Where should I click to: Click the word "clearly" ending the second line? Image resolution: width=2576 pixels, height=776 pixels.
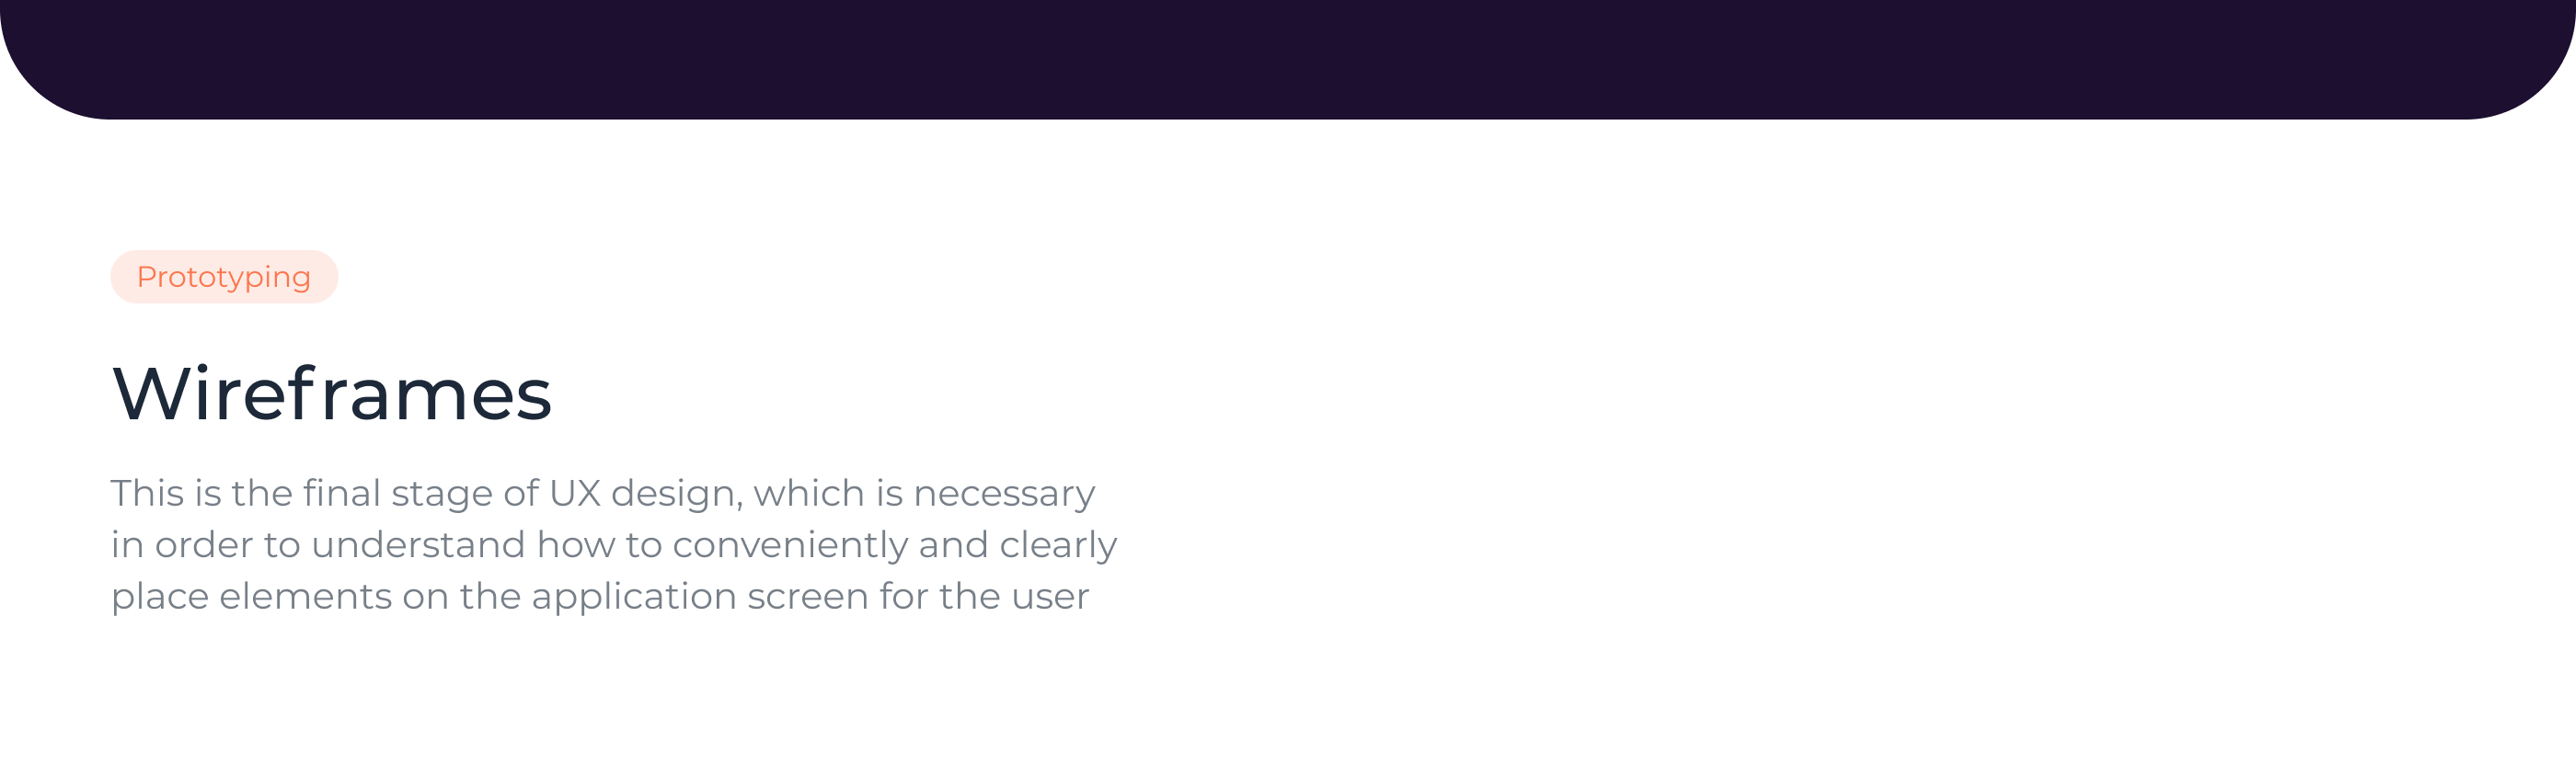click(1057, 545)
